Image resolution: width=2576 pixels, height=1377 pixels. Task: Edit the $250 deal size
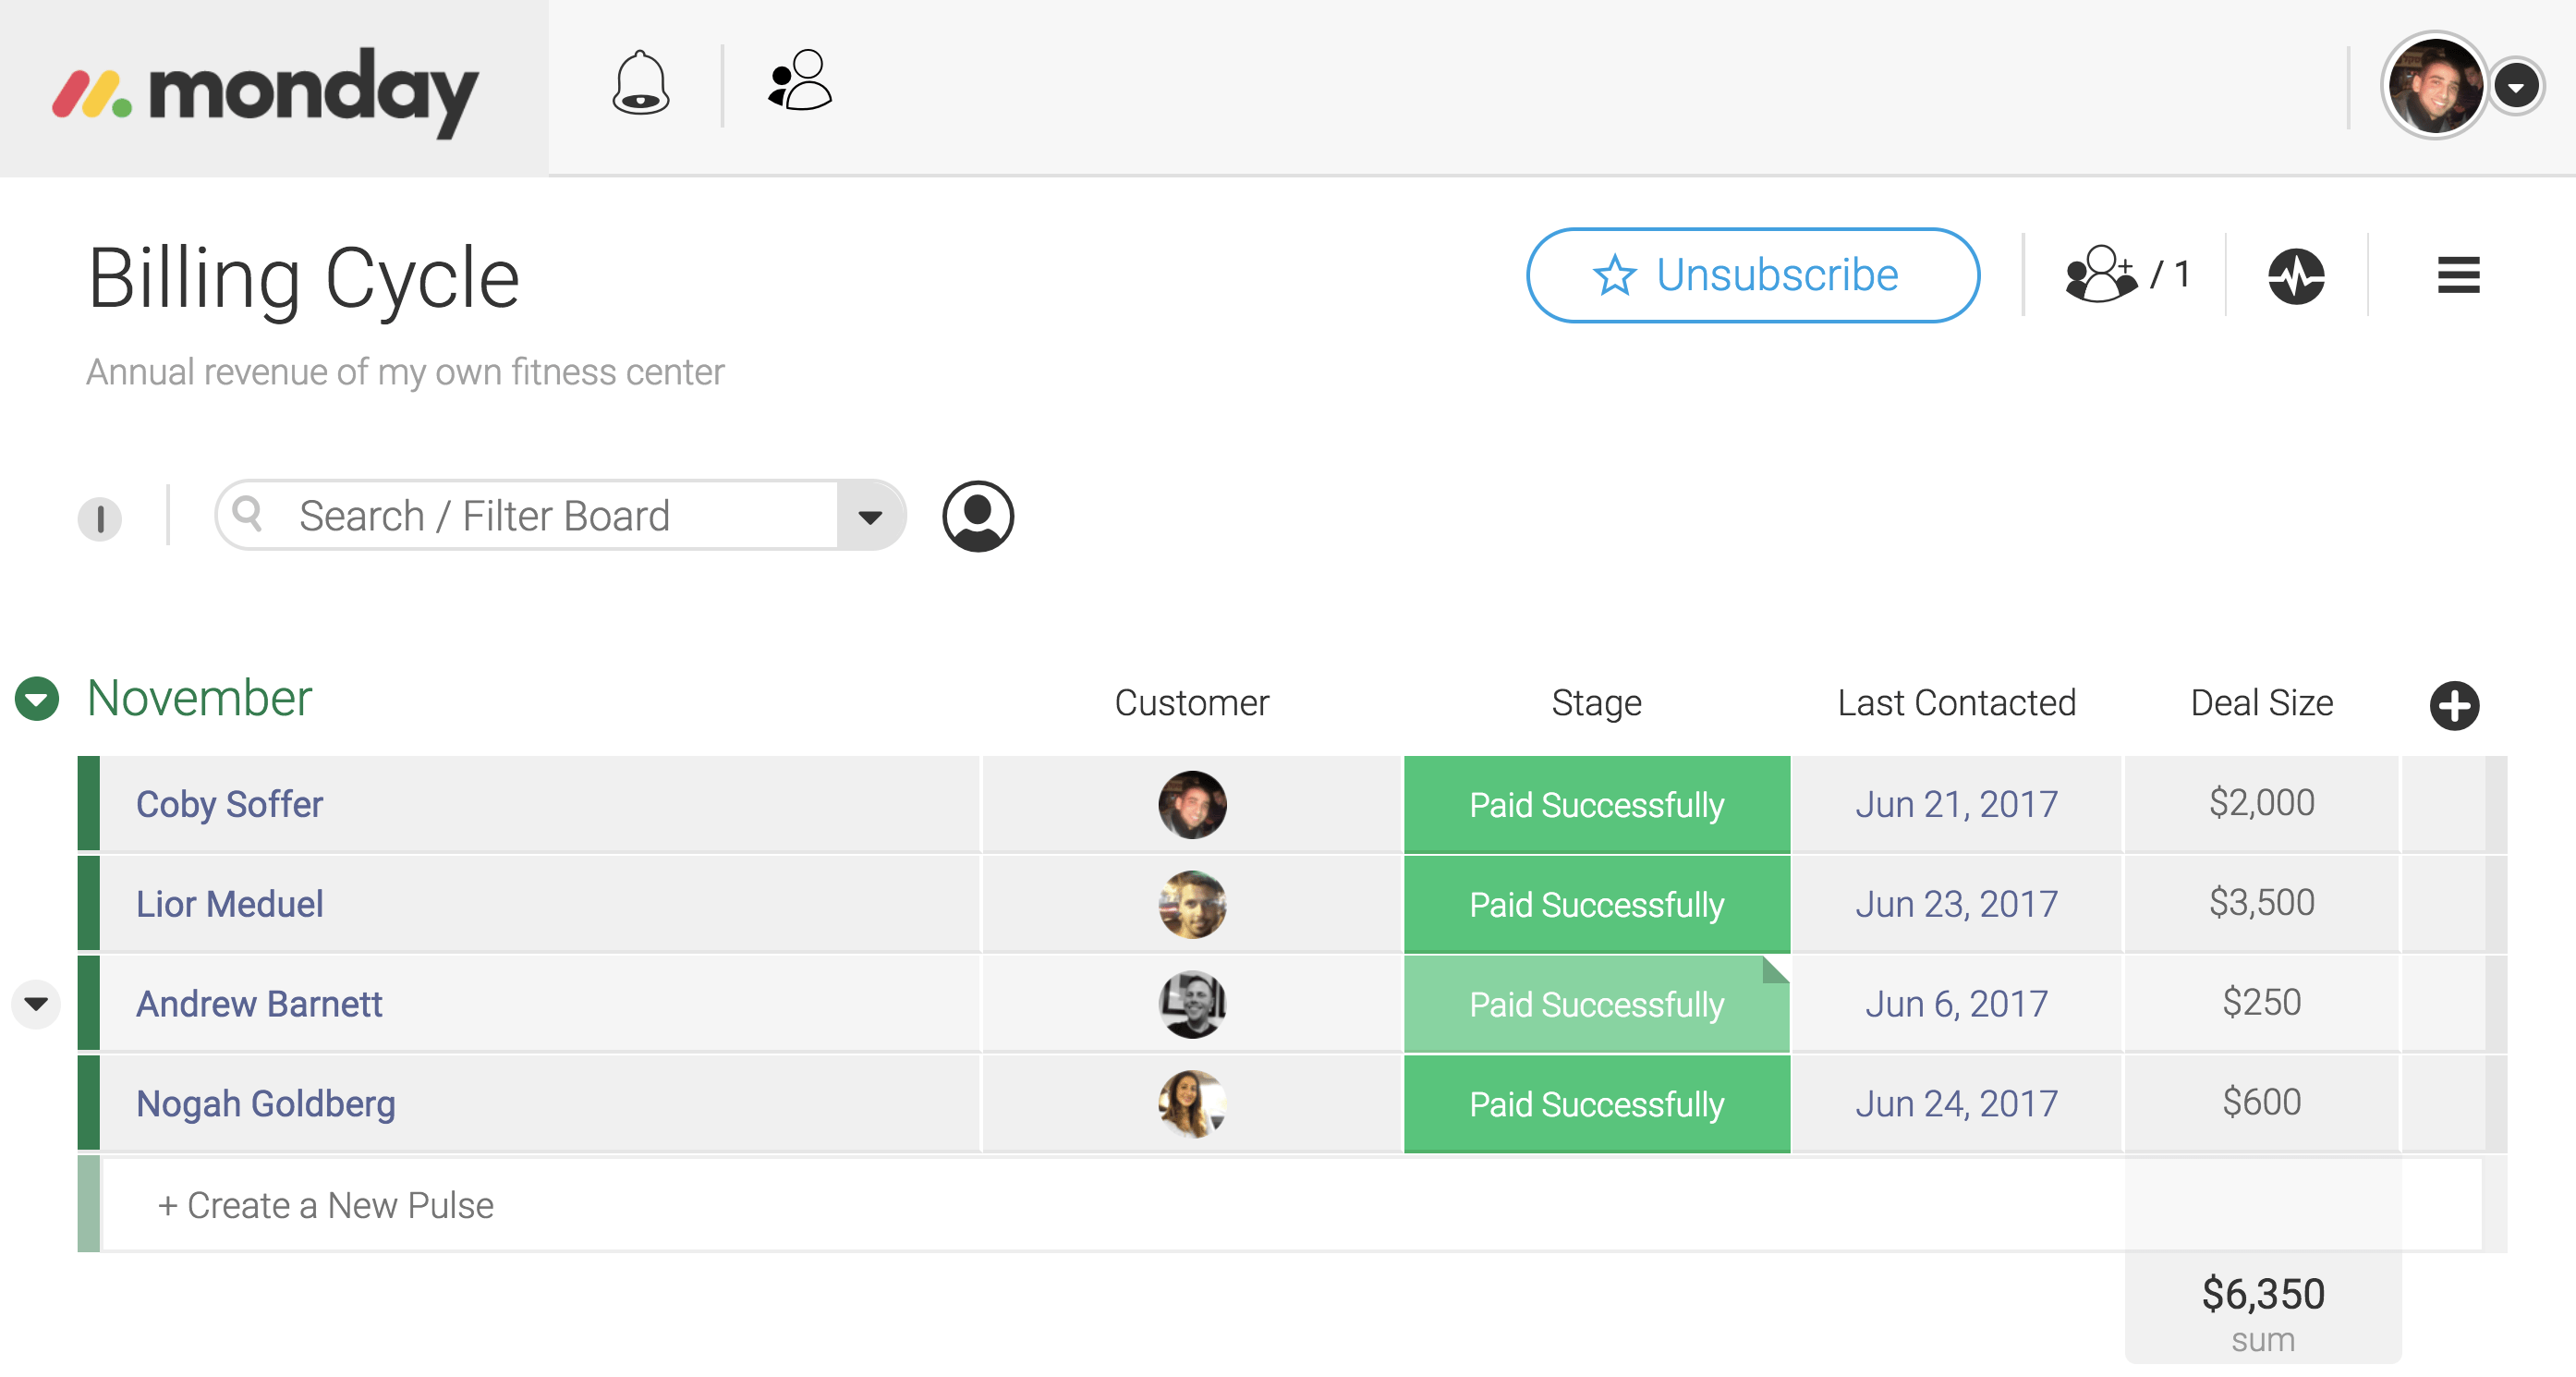pos(2261,1003)
